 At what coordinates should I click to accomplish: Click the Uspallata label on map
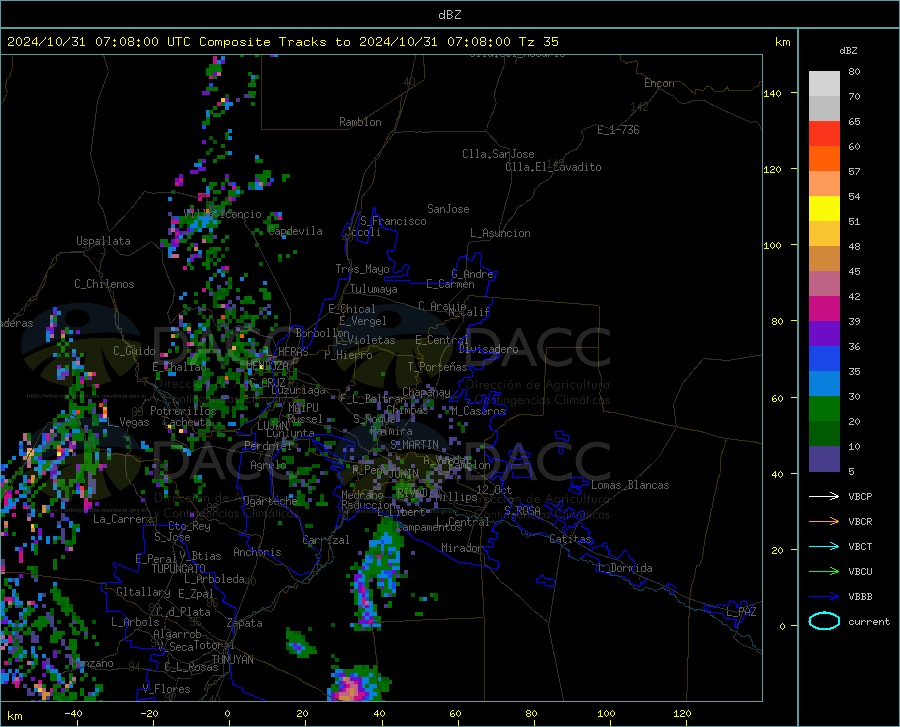103,241
